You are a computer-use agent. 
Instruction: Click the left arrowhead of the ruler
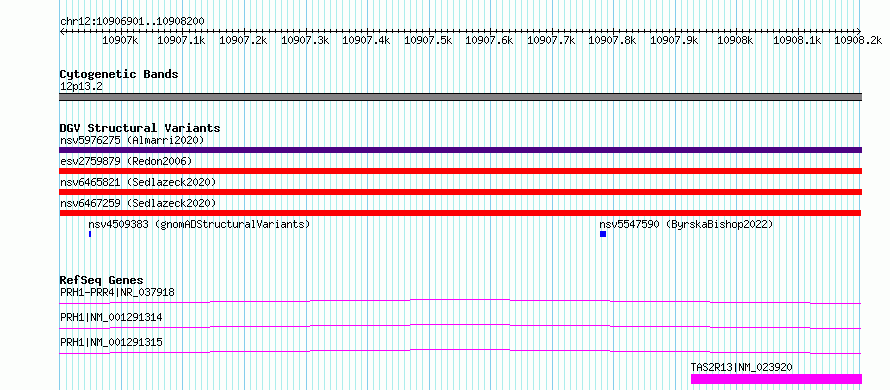click(62, 31)
